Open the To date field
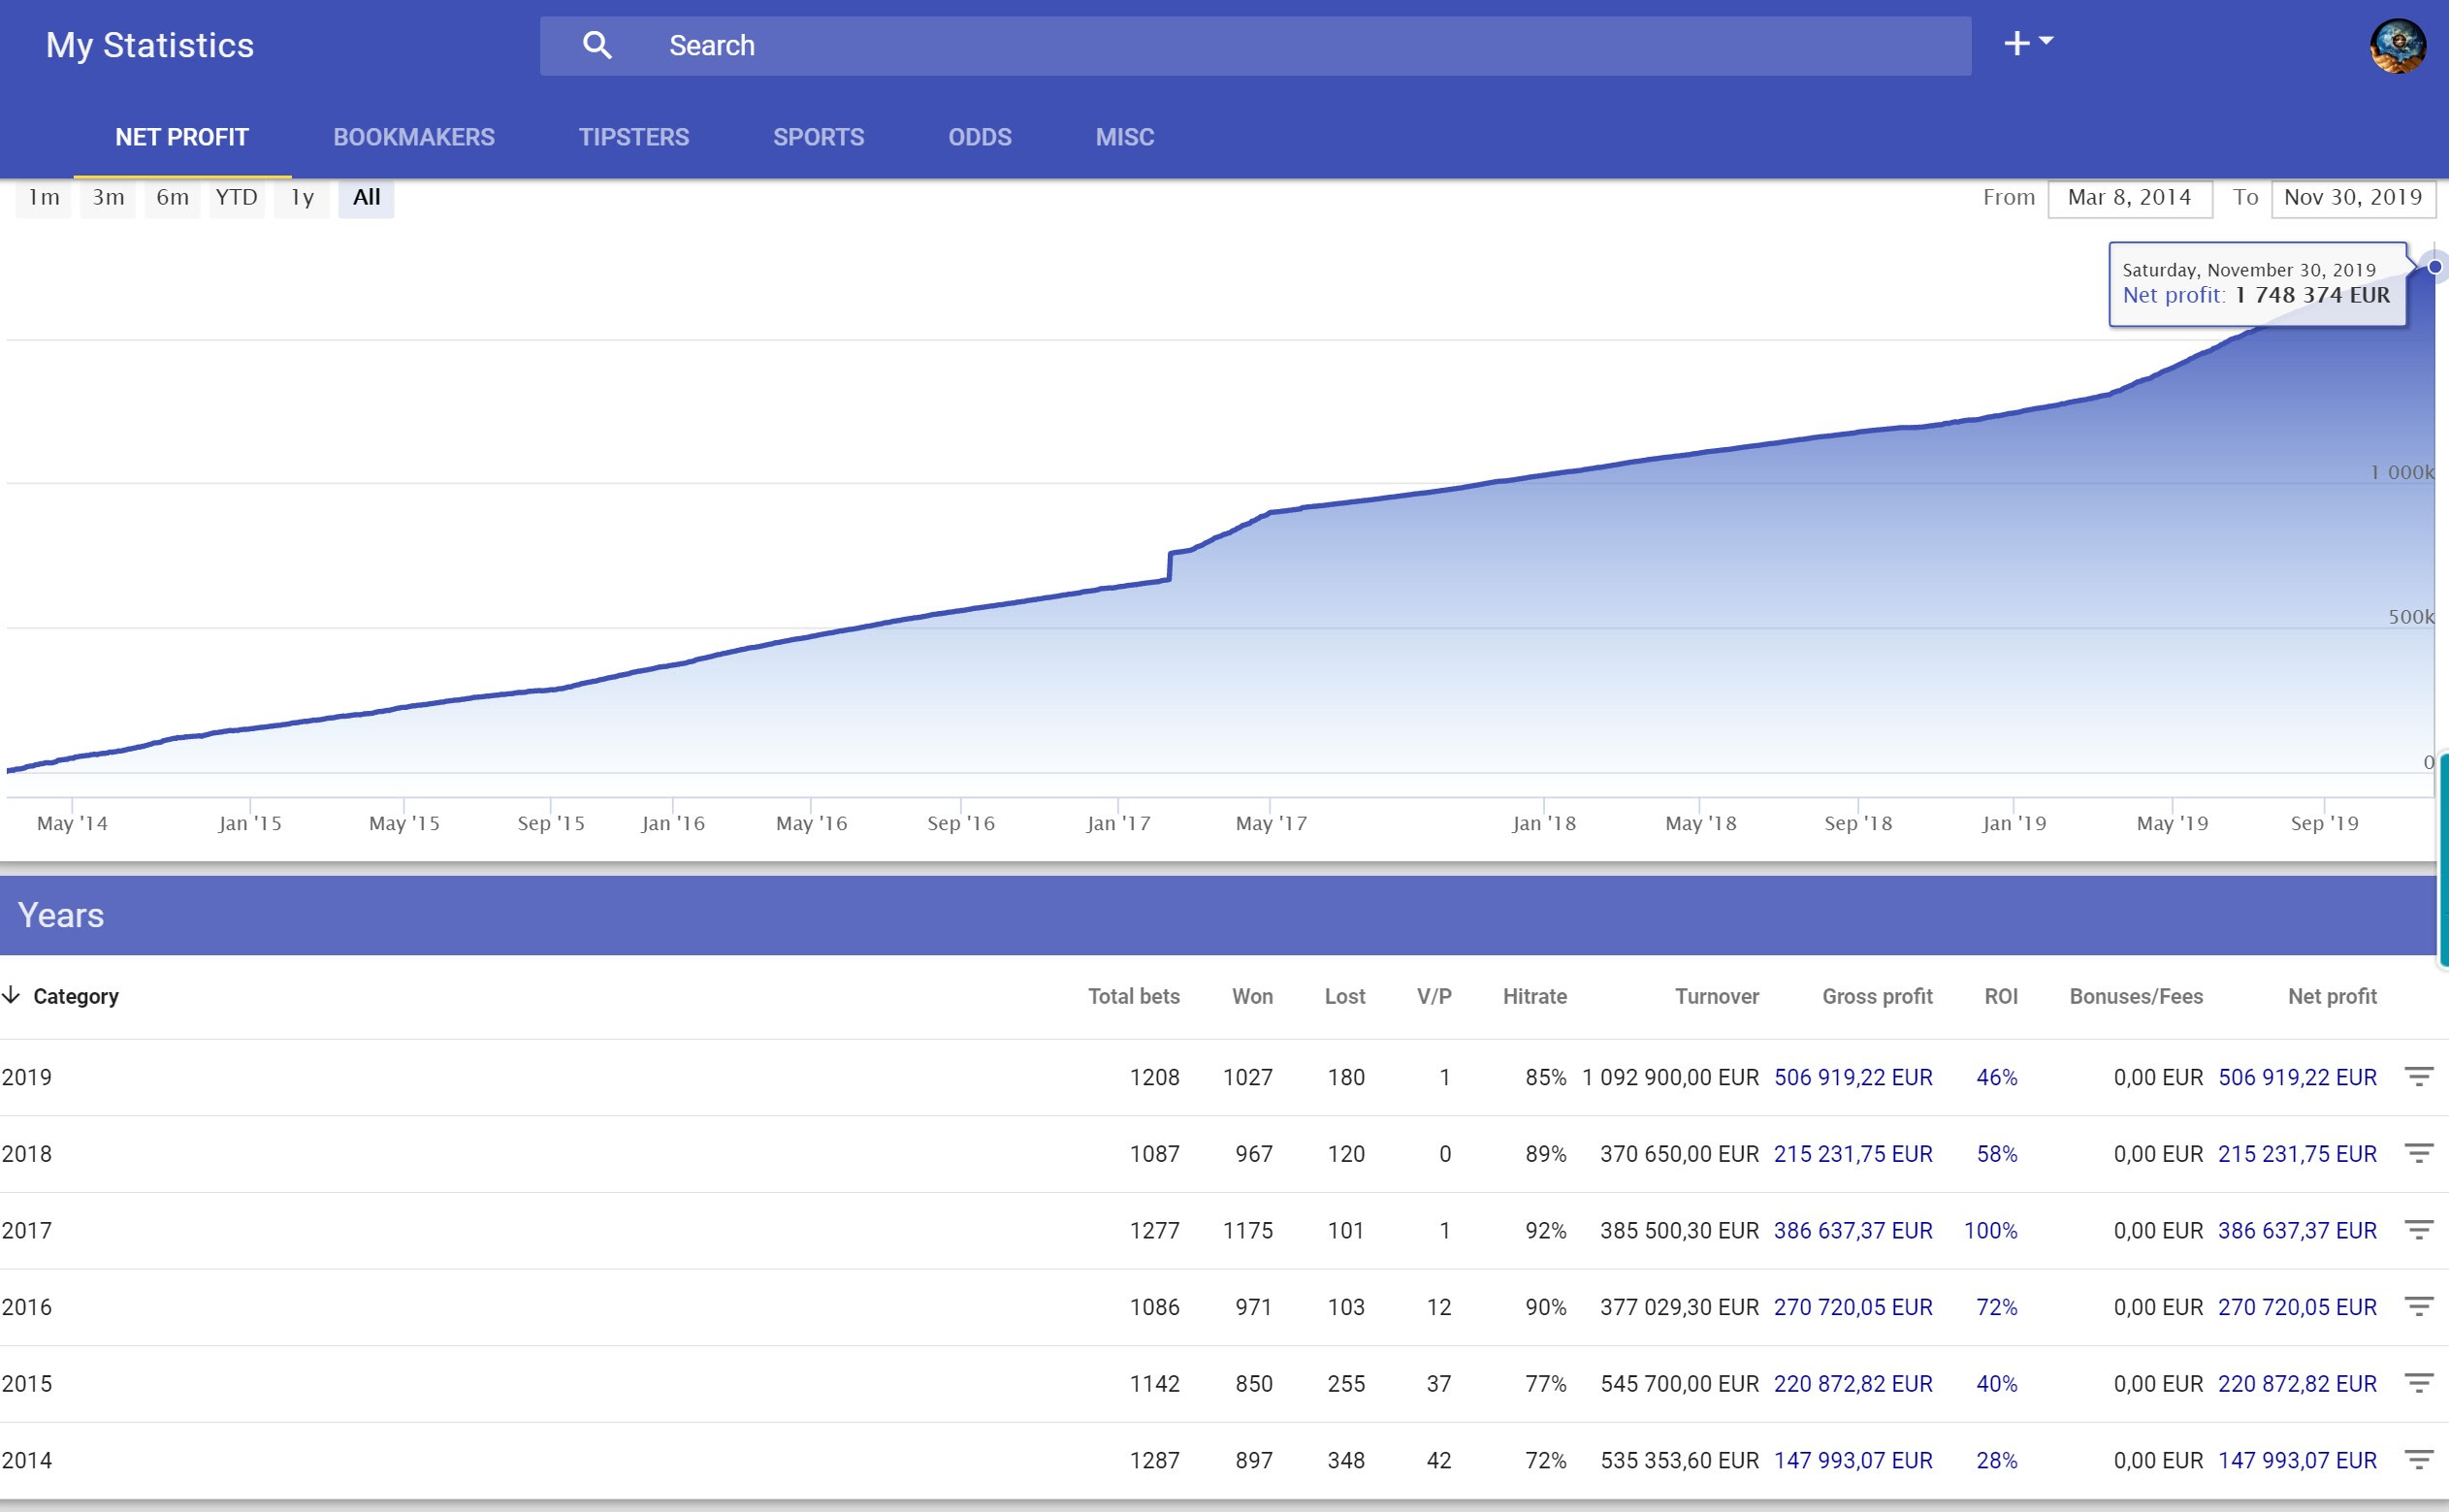Viewport: 2449px width, 1512px height. tap(2352, 198)
